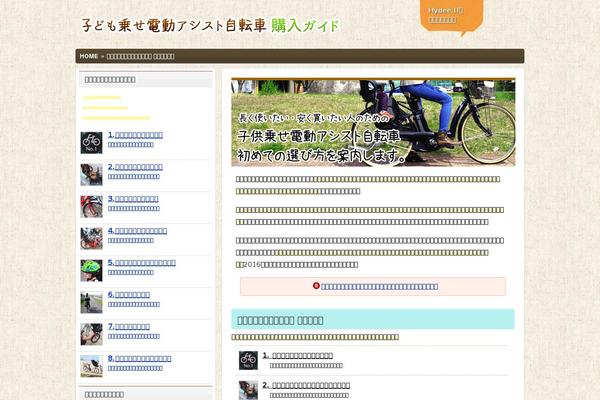The width and height of the screenshot is (600, 400).
Task: Click the site title logo 子ども乗せ電動アシスト自転車 購入ガイド
Action: point(210,25)
